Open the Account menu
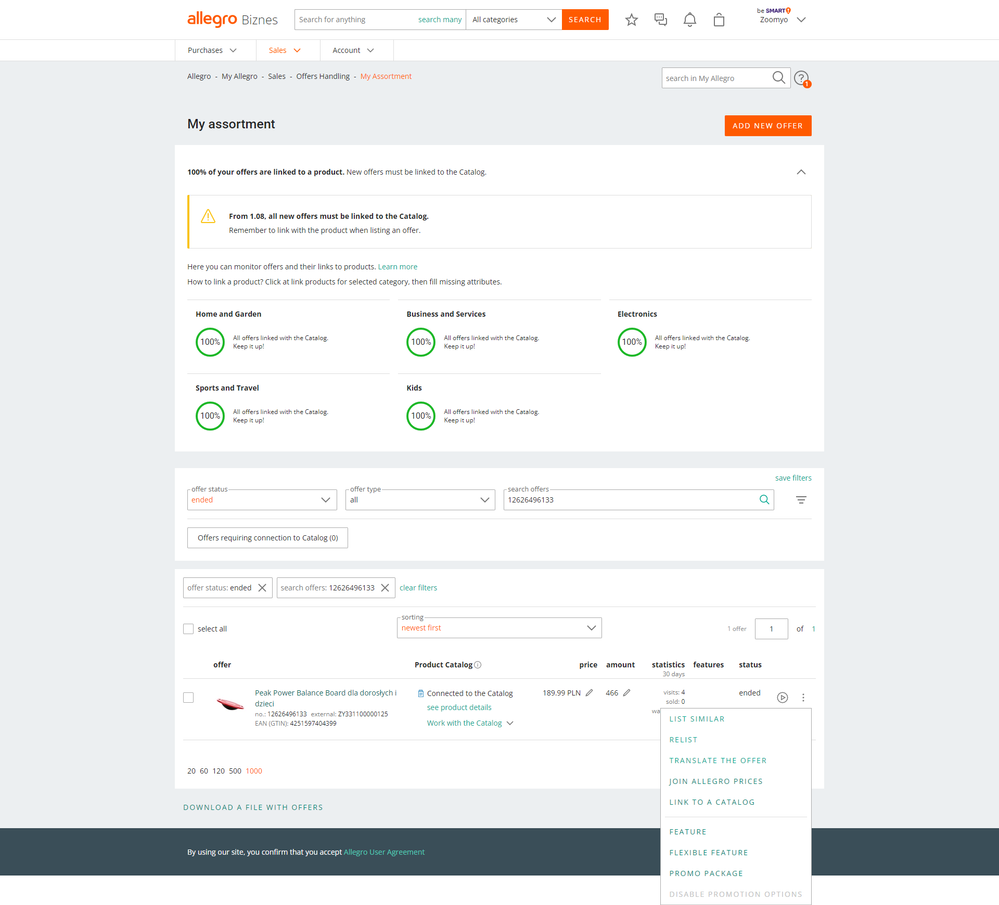The width and height of the screenshot is (999, 905). pos(353,50)
